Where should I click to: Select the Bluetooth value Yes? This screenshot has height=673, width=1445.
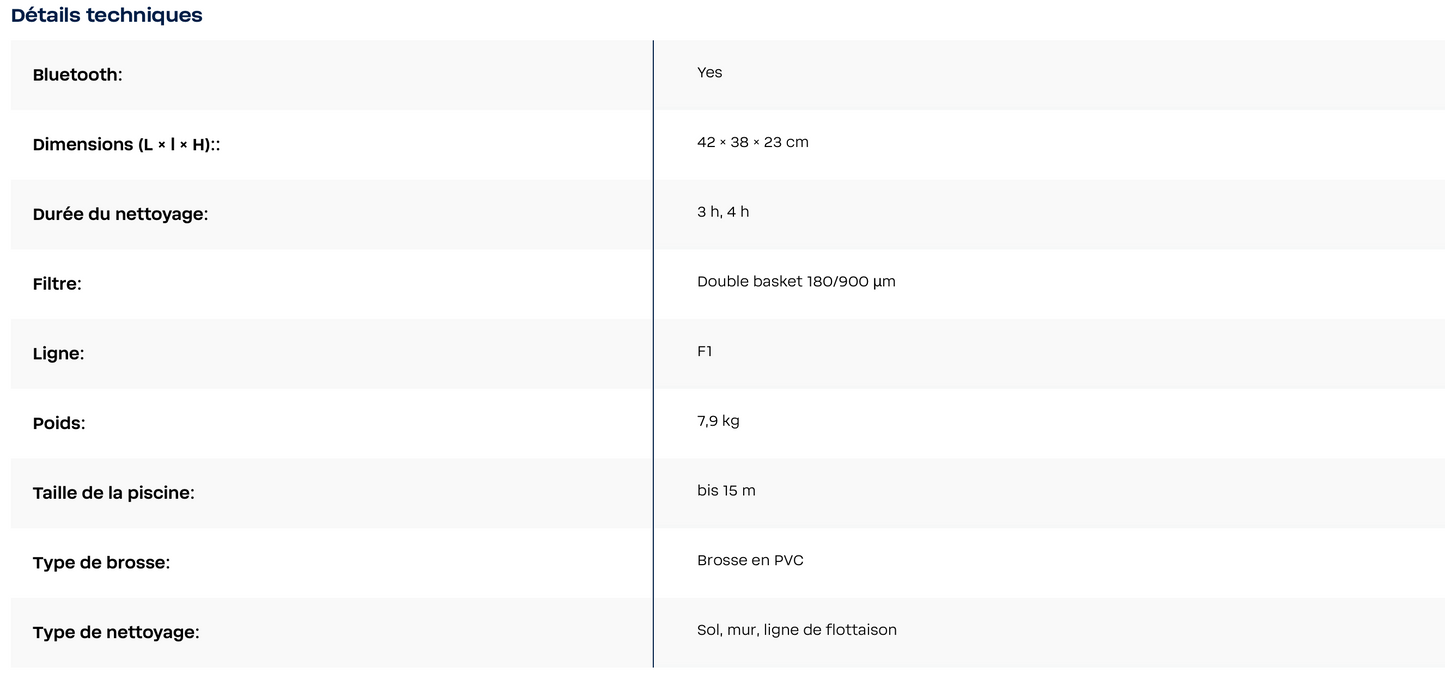(709, 72)
